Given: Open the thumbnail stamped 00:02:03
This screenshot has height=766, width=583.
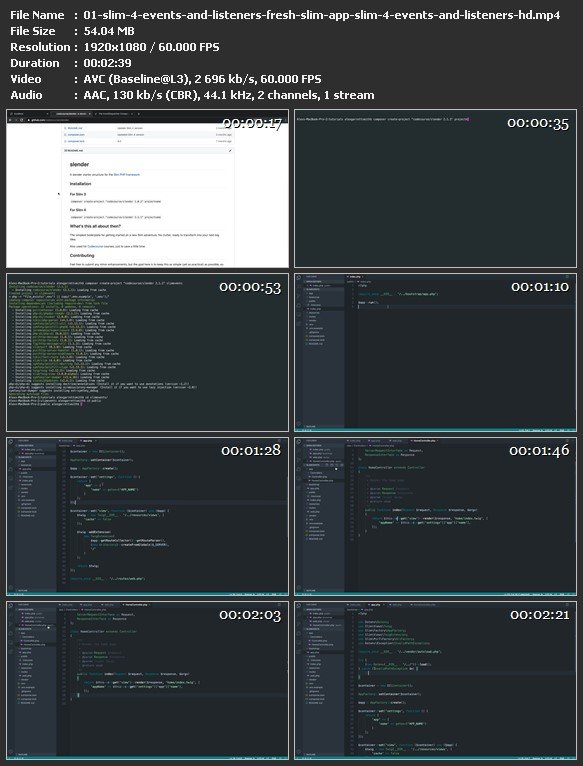Looking at the screenshot, I should (x=147, y=681).
